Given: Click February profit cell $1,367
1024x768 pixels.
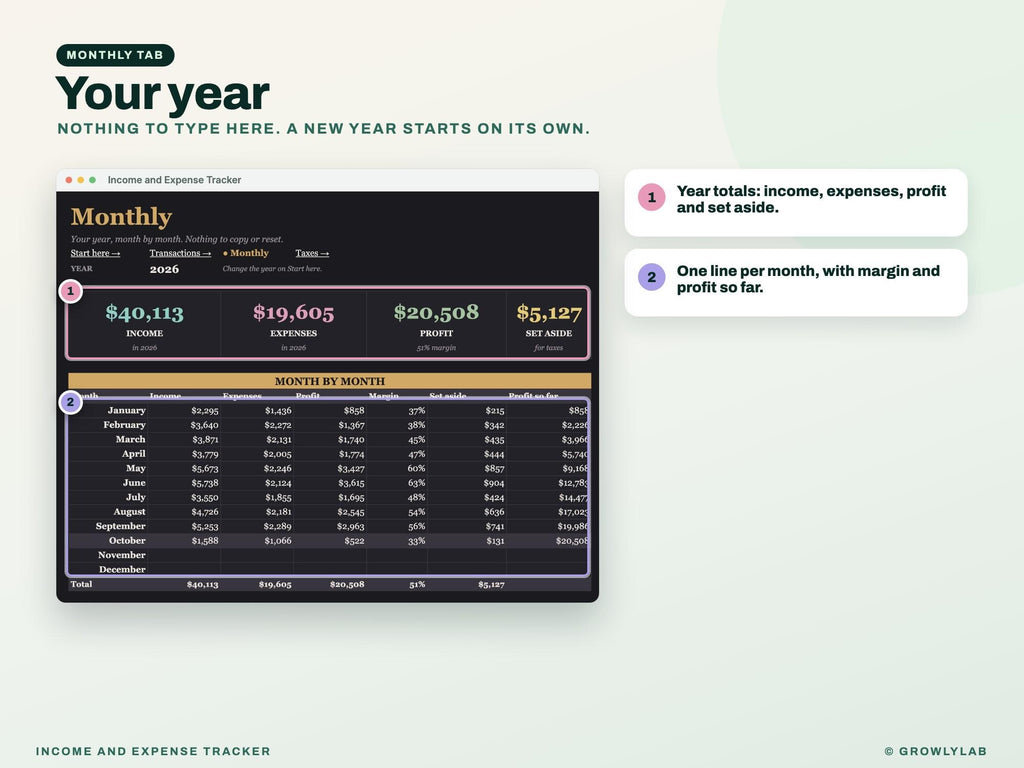Looking at the screenshot, I should click(x=351, y=425).
